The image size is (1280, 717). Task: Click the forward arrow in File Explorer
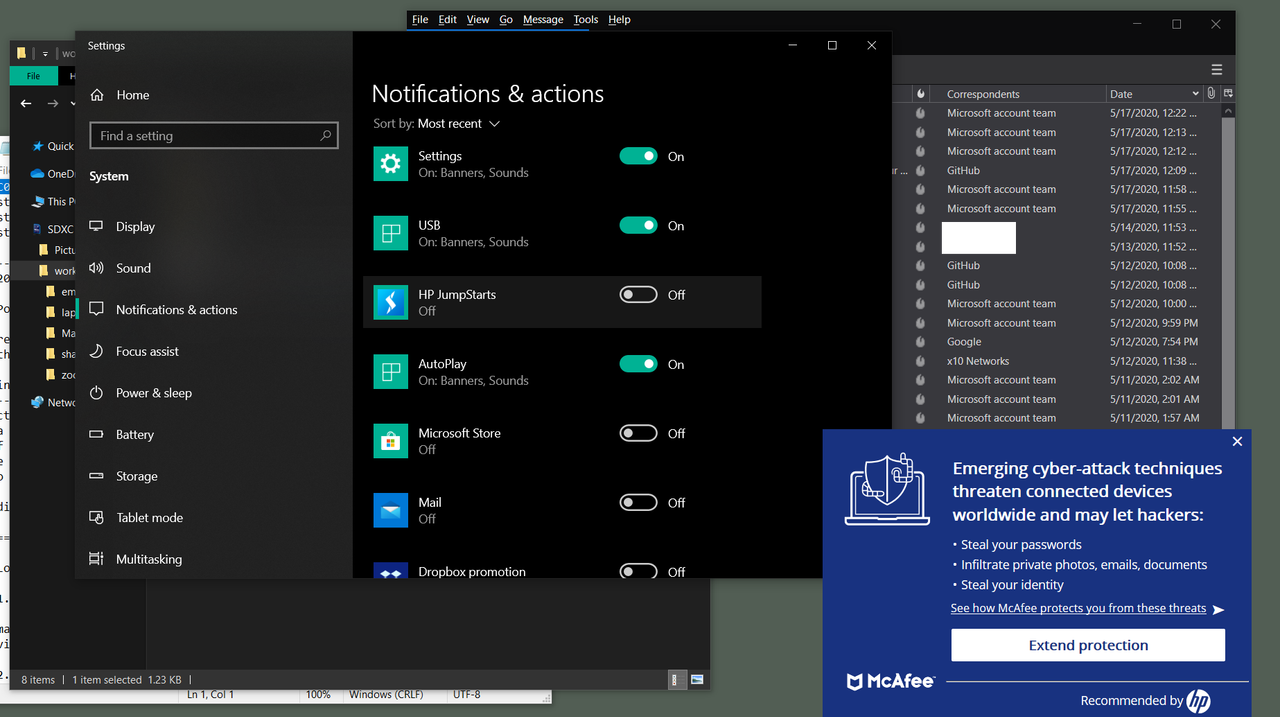[x=51, y=103]
